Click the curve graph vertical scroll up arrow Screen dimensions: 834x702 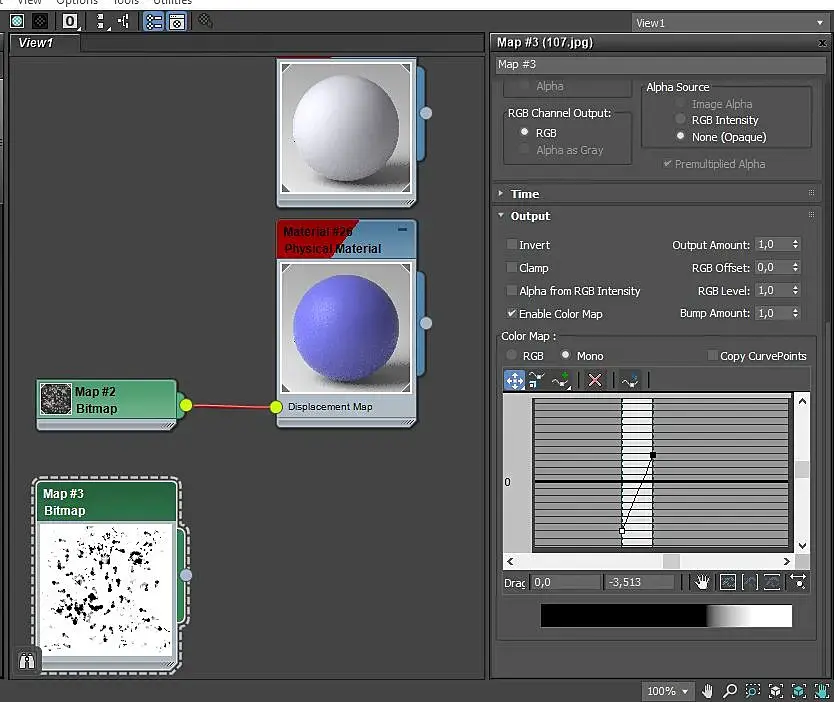click(802, 401)
